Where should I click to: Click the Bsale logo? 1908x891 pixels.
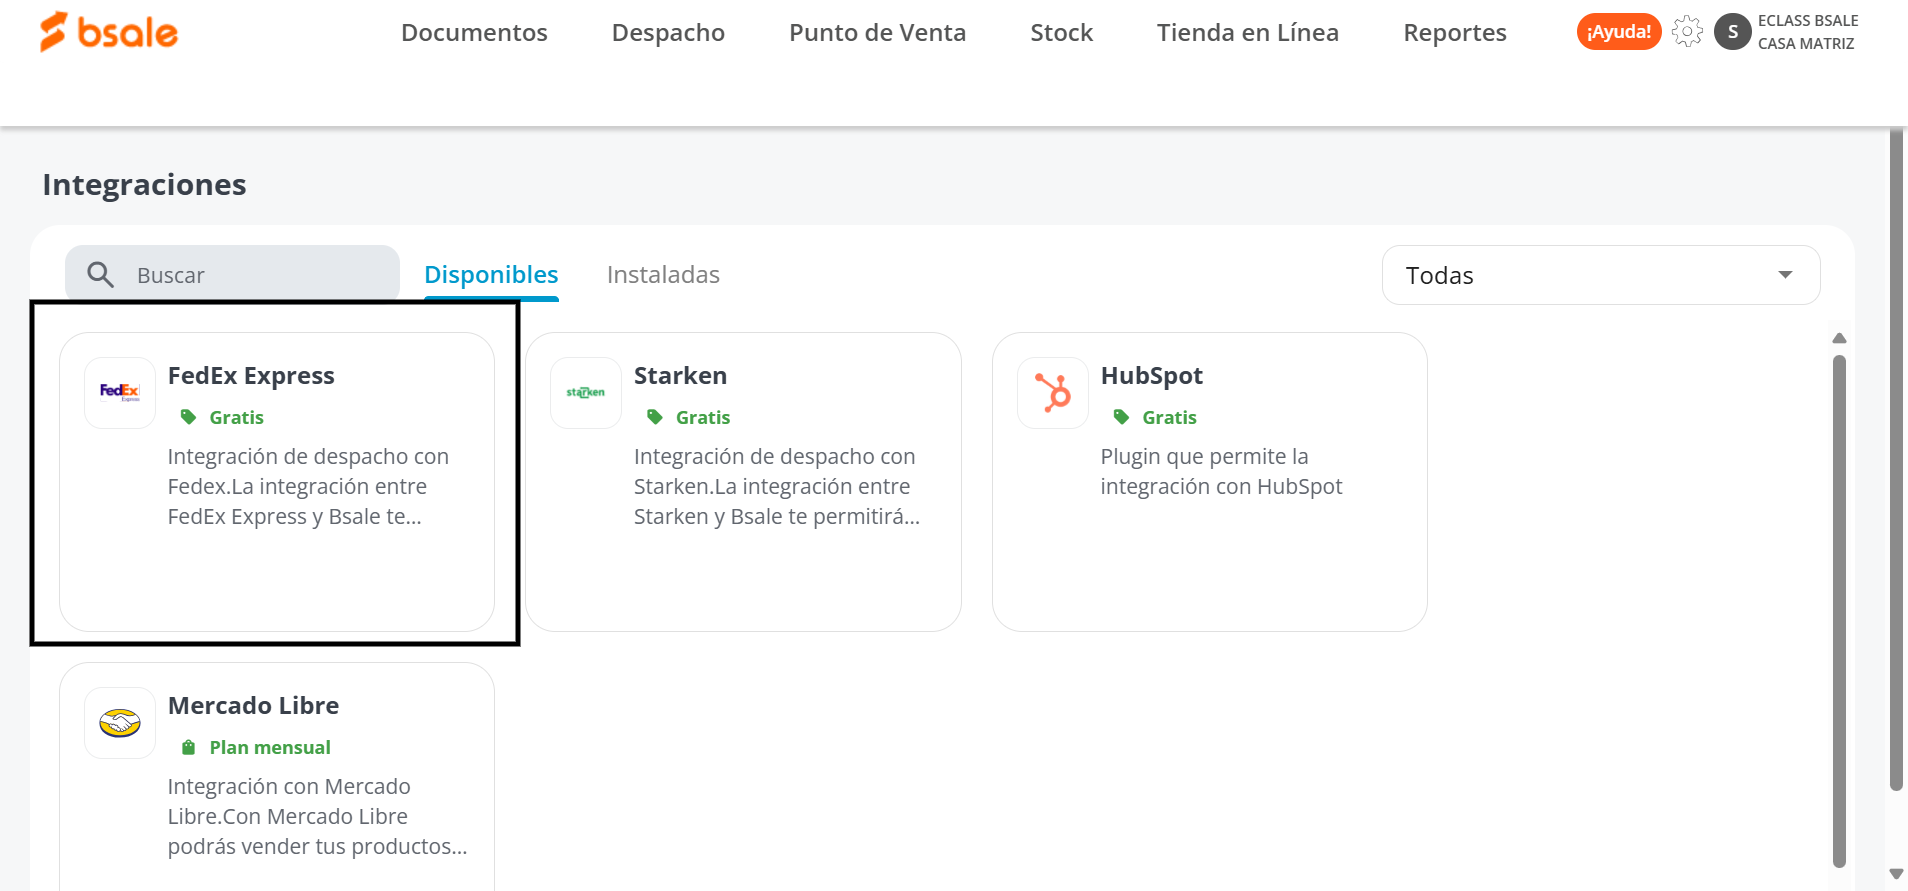pos(109,32)
